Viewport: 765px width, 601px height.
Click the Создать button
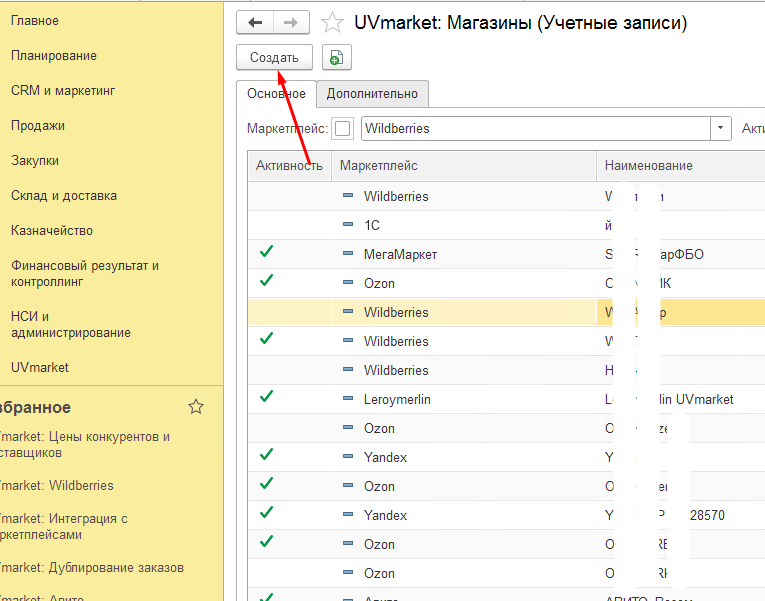(274, 58)
